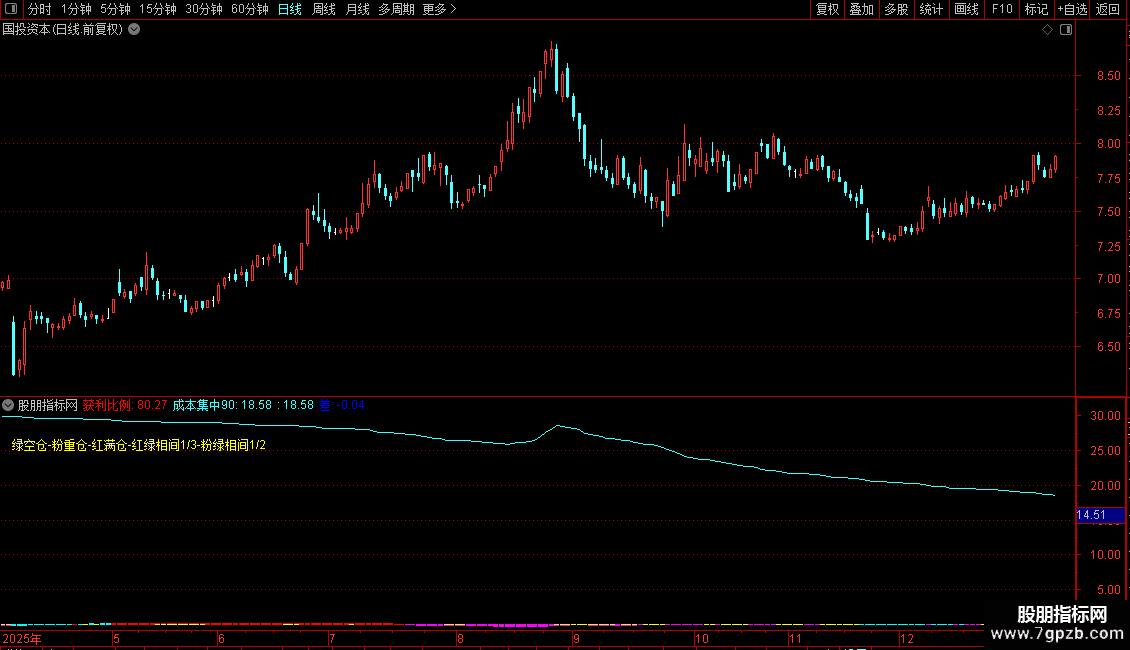Open the 国投资本 chart dropdown arrow
The height and width of the screenshot is (650, 1130).
tap(134, 30)
